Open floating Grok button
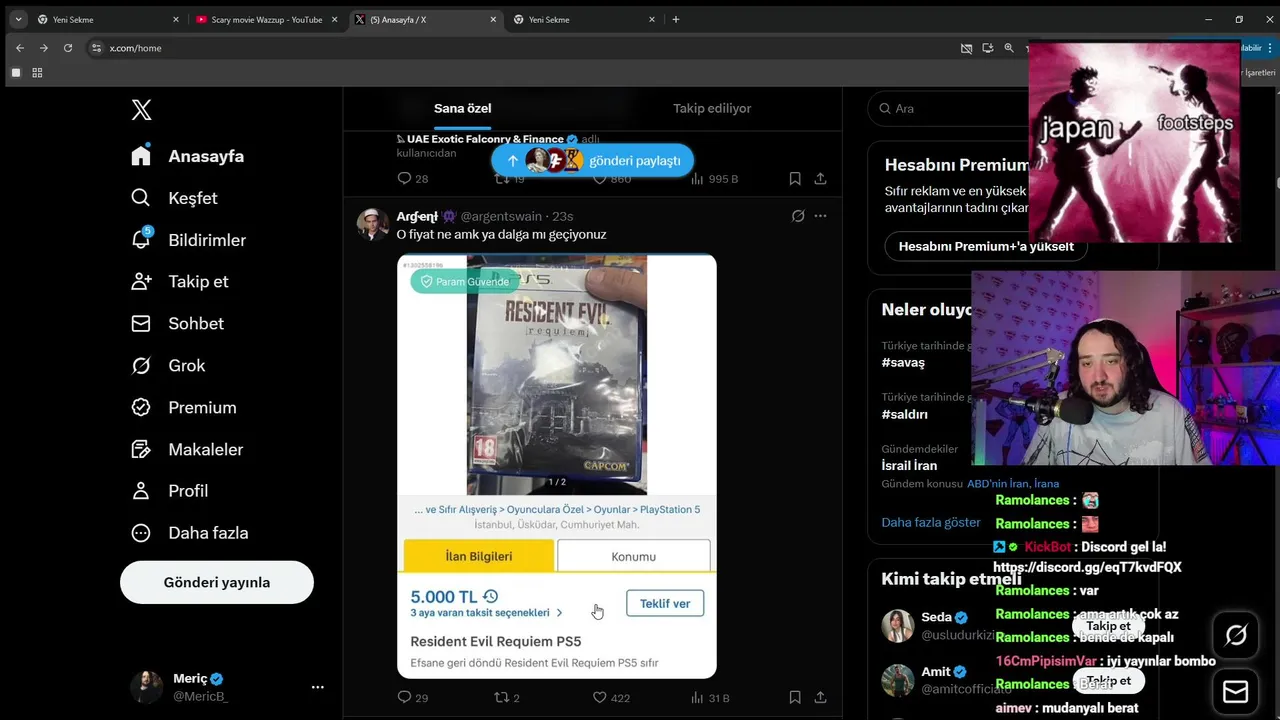 click(1236, 635)
